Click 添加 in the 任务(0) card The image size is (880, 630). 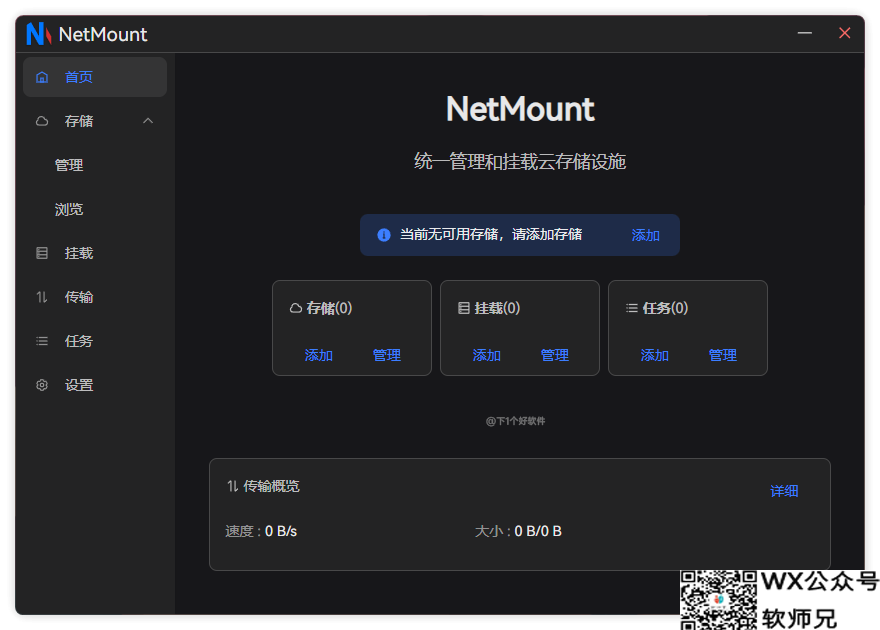pos(654,355)
